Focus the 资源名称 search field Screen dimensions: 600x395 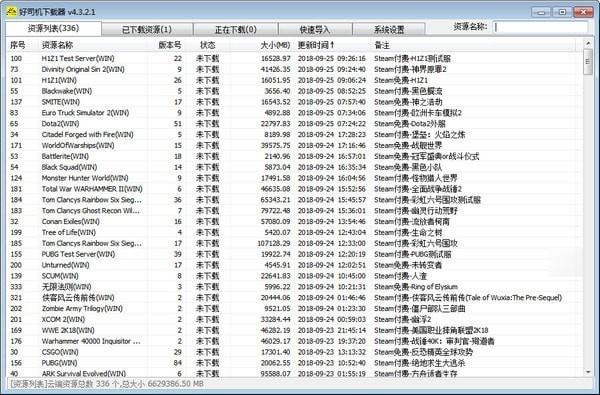click(541, 27)
